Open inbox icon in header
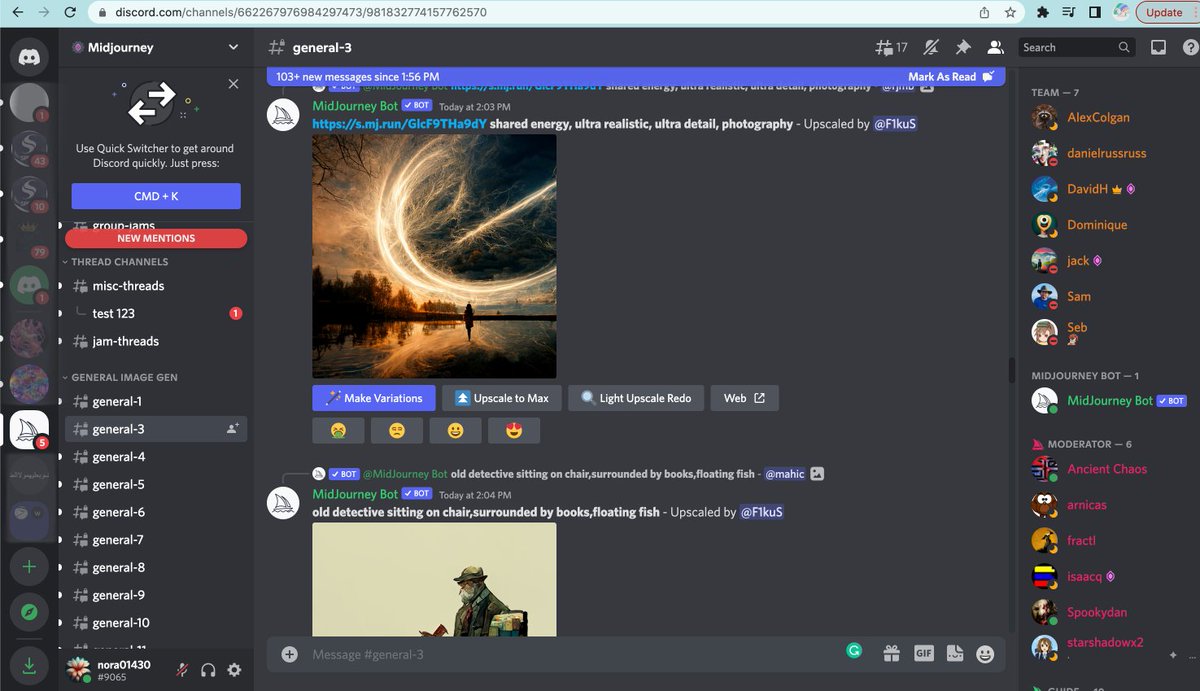1200x691 pixels. point(1158,47)
